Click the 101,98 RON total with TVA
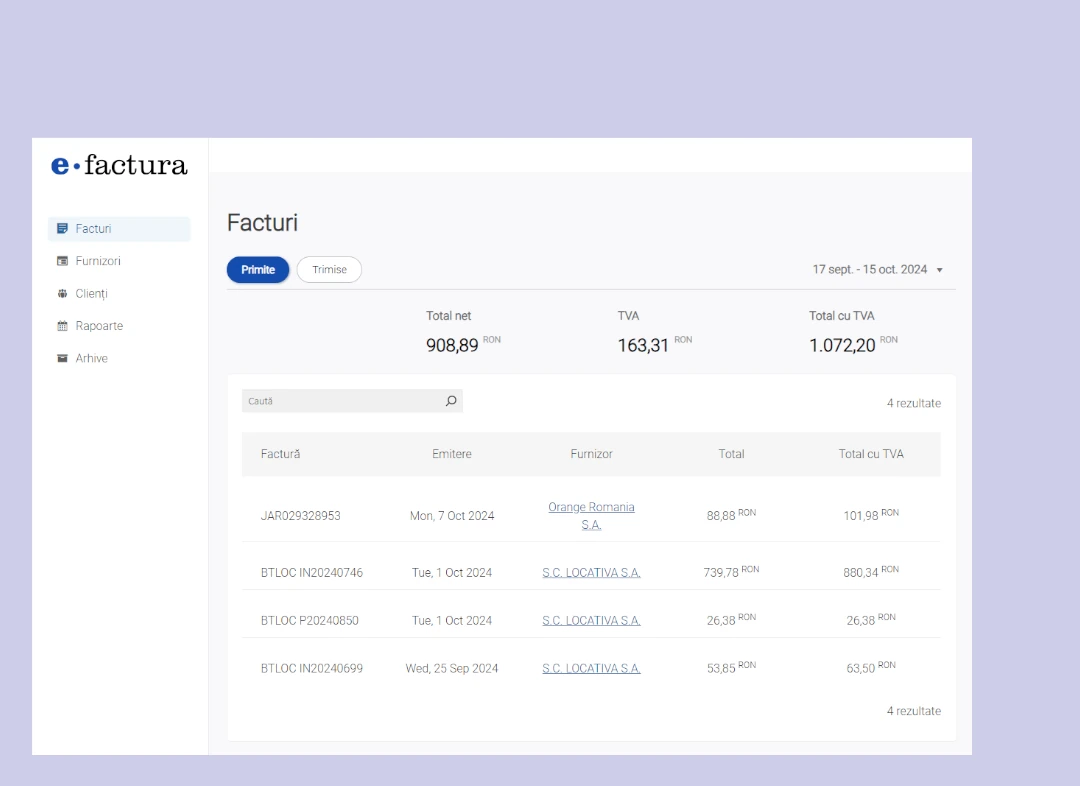This screenshot has height=786, width=1080. pyautogui.click(x=871, y=515)
